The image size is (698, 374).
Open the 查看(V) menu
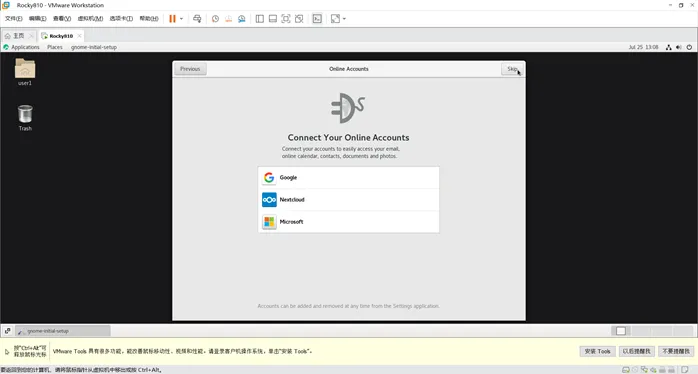[62, 19]
